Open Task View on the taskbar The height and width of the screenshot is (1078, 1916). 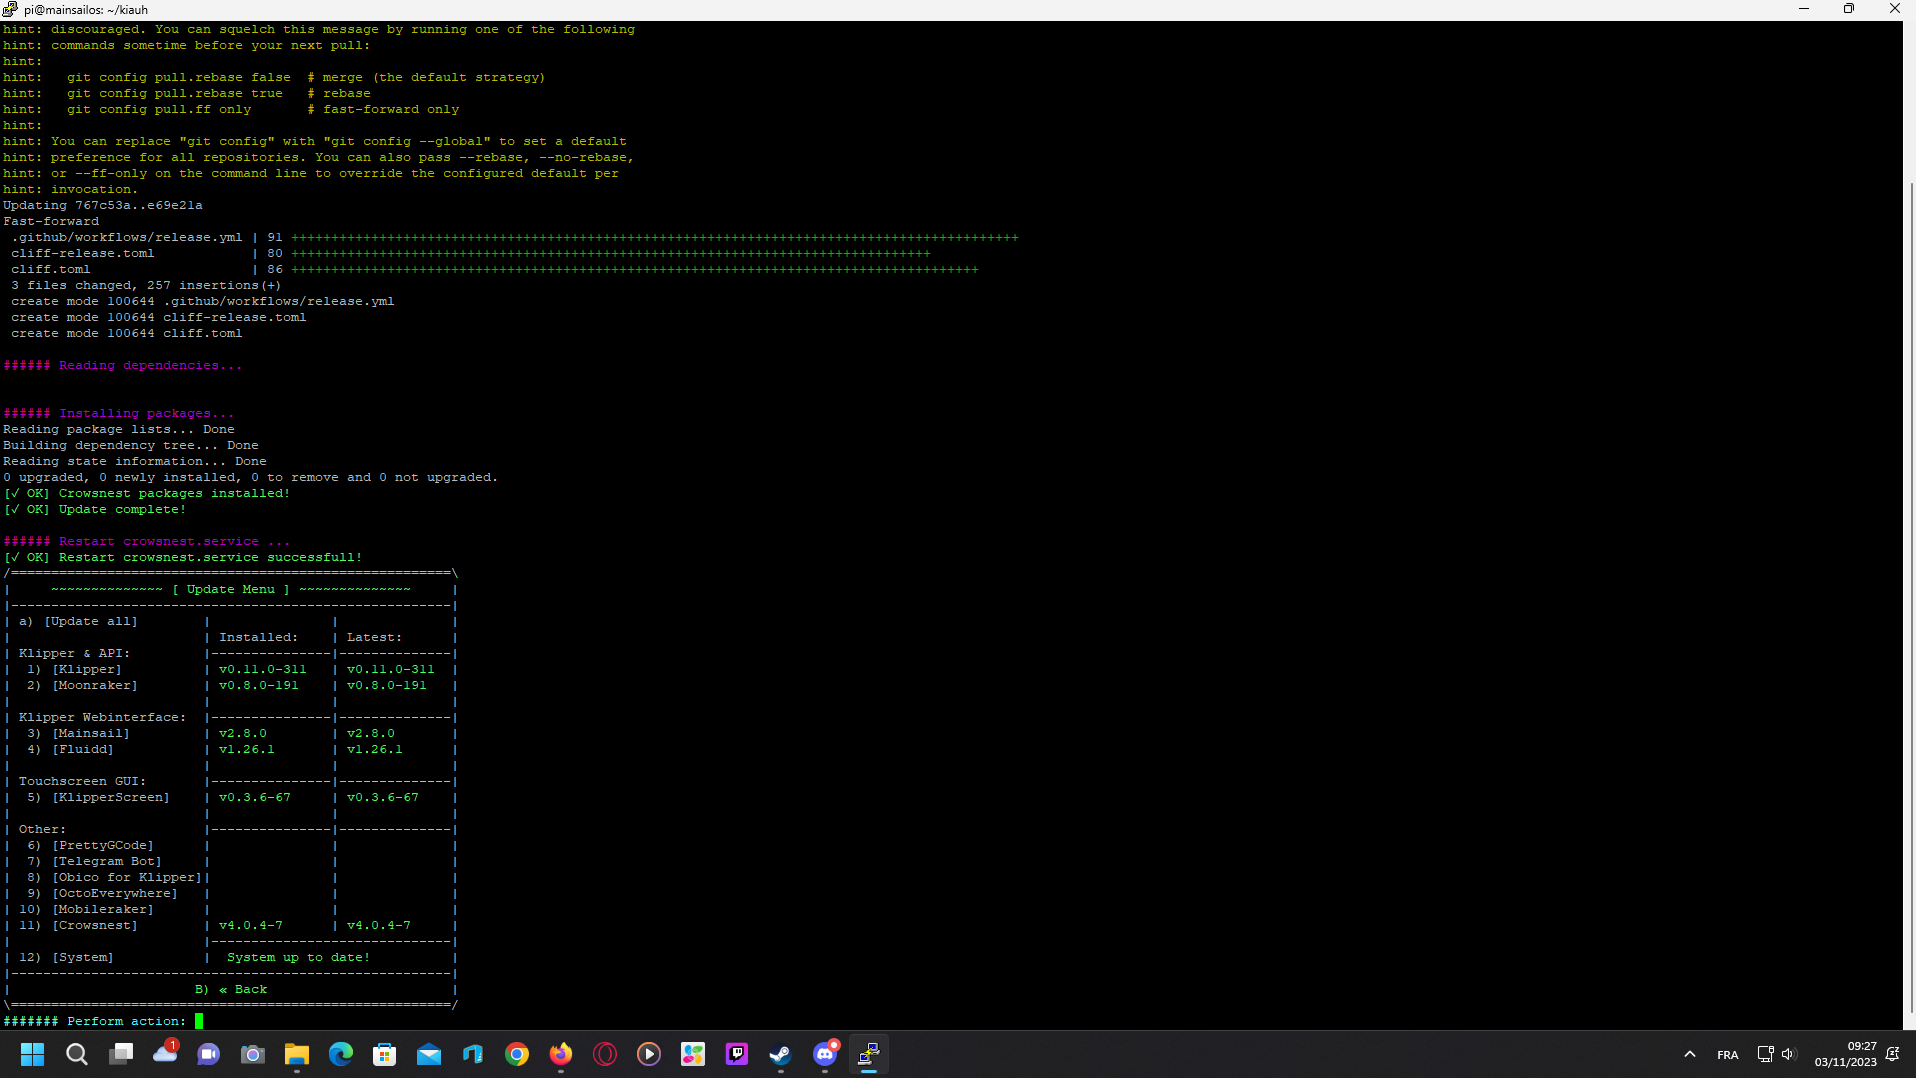point(121,1054)
